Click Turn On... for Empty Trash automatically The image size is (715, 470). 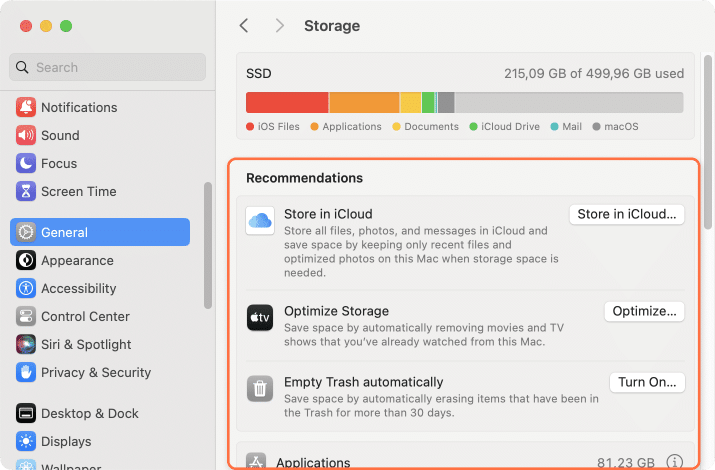coord(647,382)
